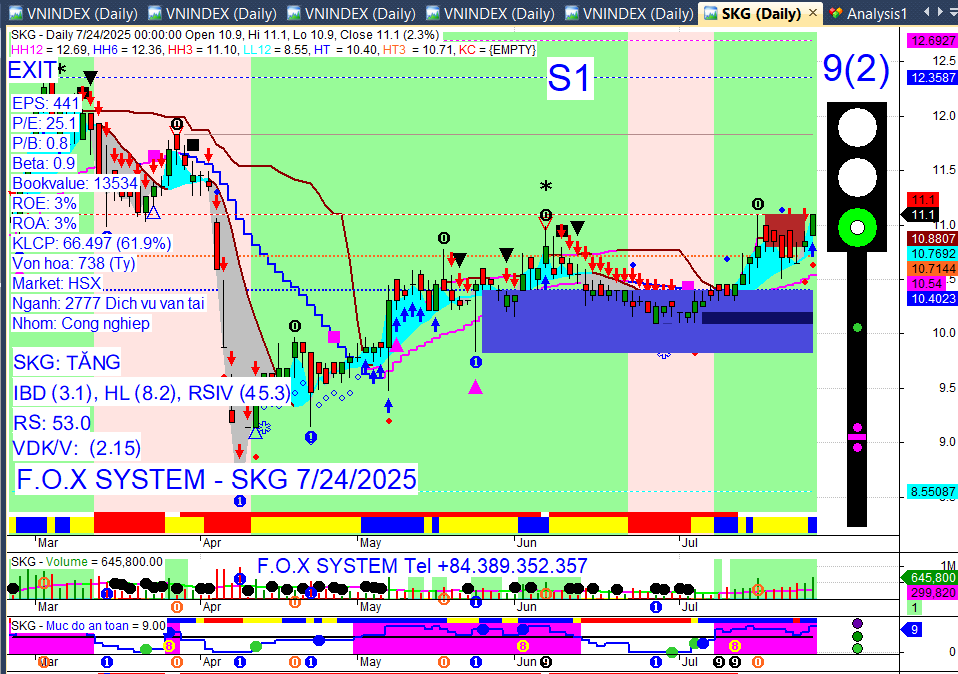The width and height of the screenshot is (958, 674).
Task: Click the large 9(2) score label
Action: [856, 68]
